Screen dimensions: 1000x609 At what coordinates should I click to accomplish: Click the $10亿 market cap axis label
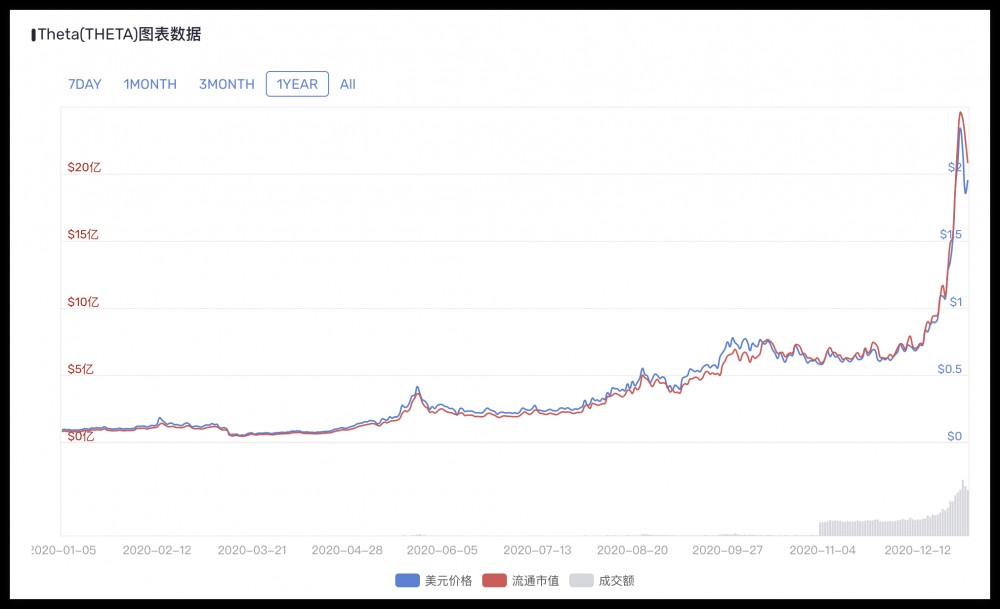click(x=84, y=302)
